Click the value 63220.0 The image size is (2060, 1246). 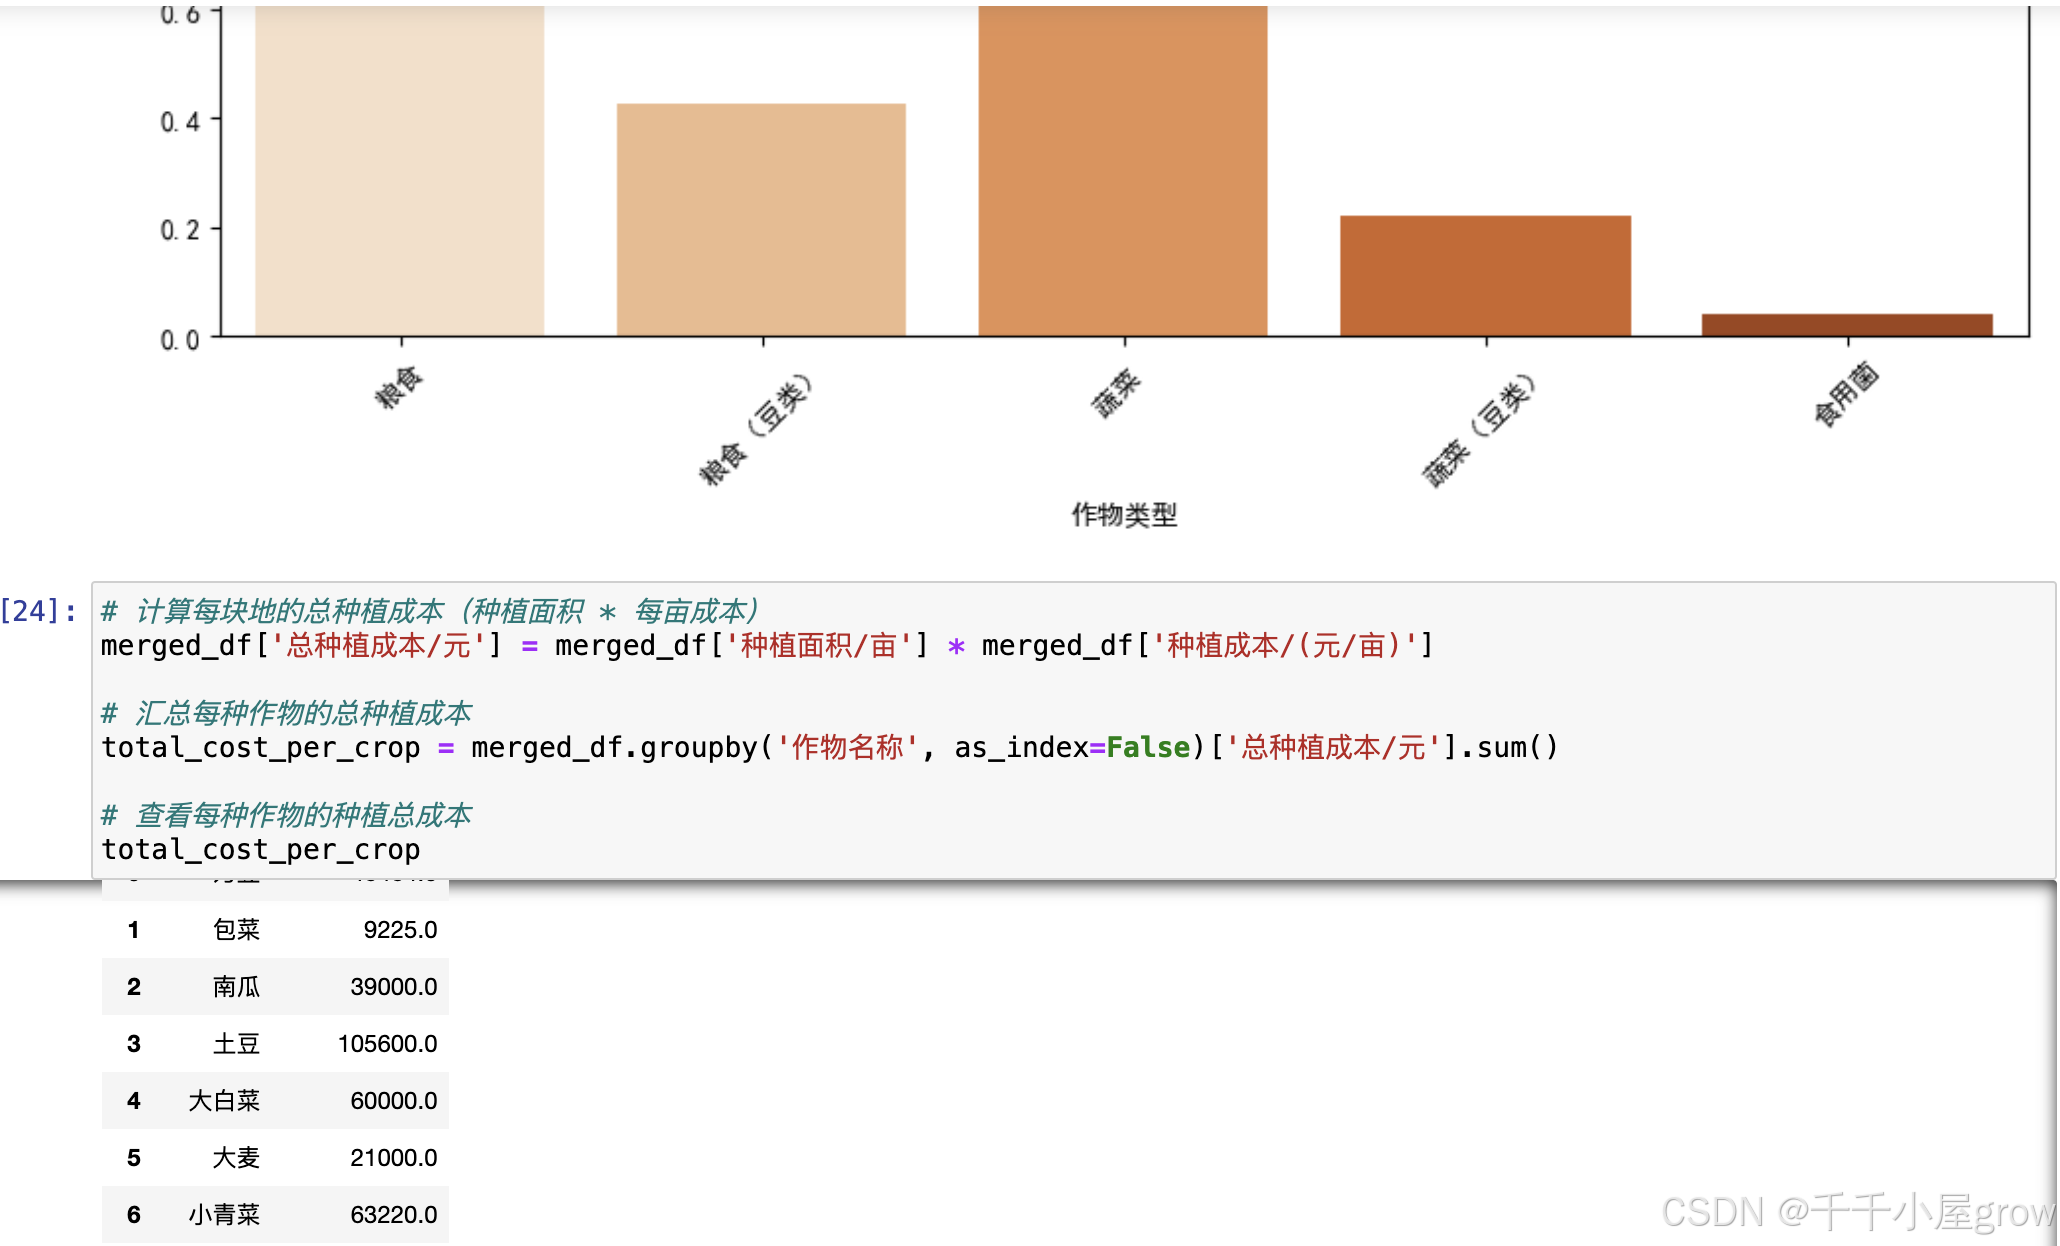tap(394, 1215)
